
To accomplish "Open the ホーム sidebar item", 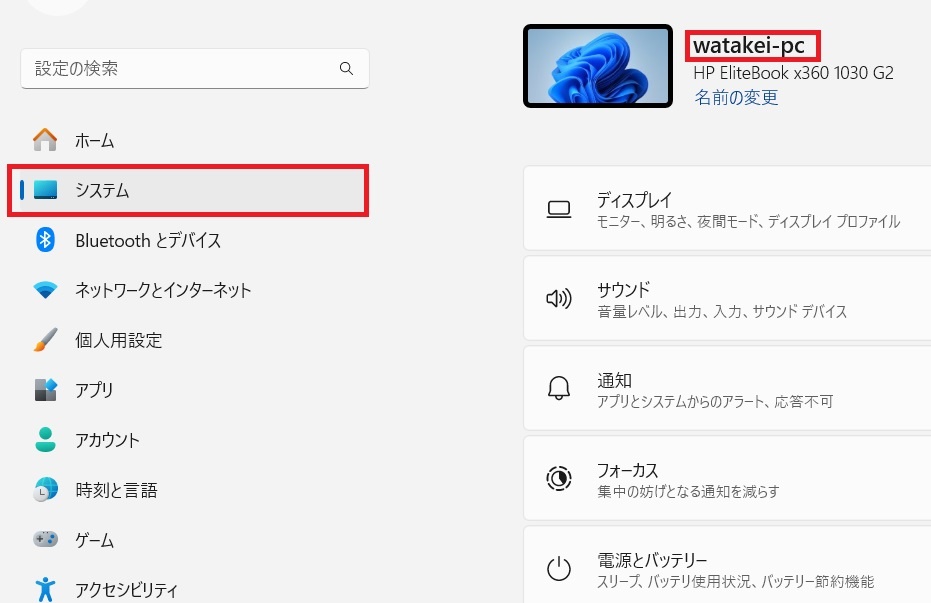I will click(x=188, y=140).
